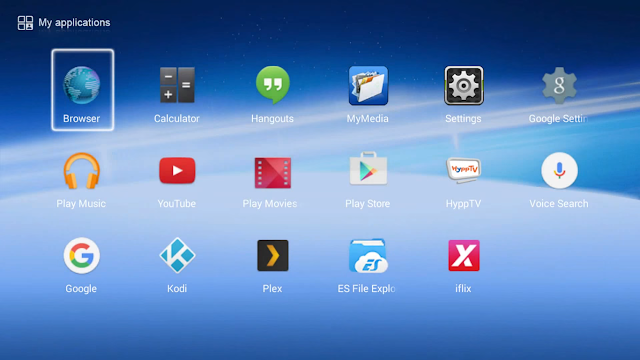Open the YouTube app
Screen dimensions: 640x360
[x=177, y=170]
